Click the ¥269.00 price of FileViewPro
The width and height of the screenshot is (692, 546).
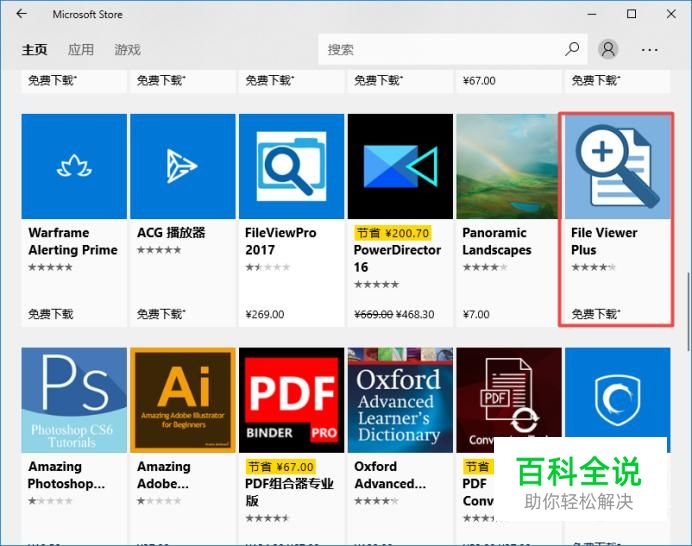coord(265,314)
